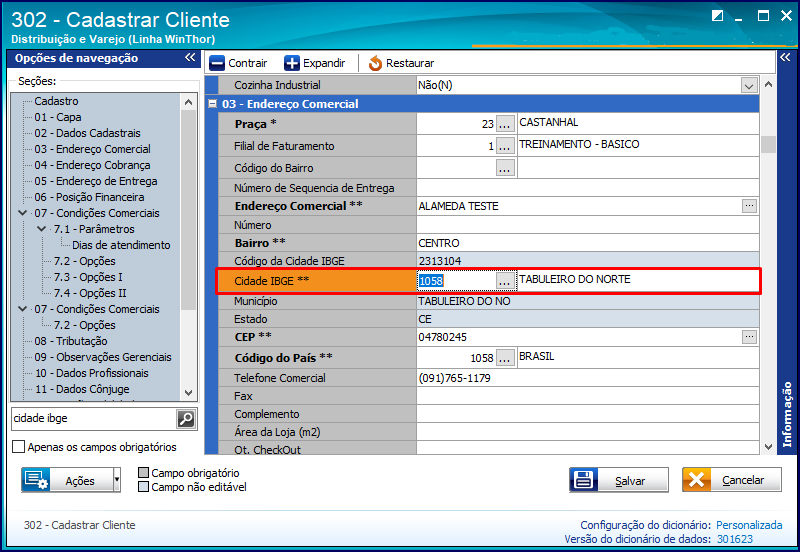Click form scrollbar up arrow
This screenshot has height=552, width=800.
768,84
